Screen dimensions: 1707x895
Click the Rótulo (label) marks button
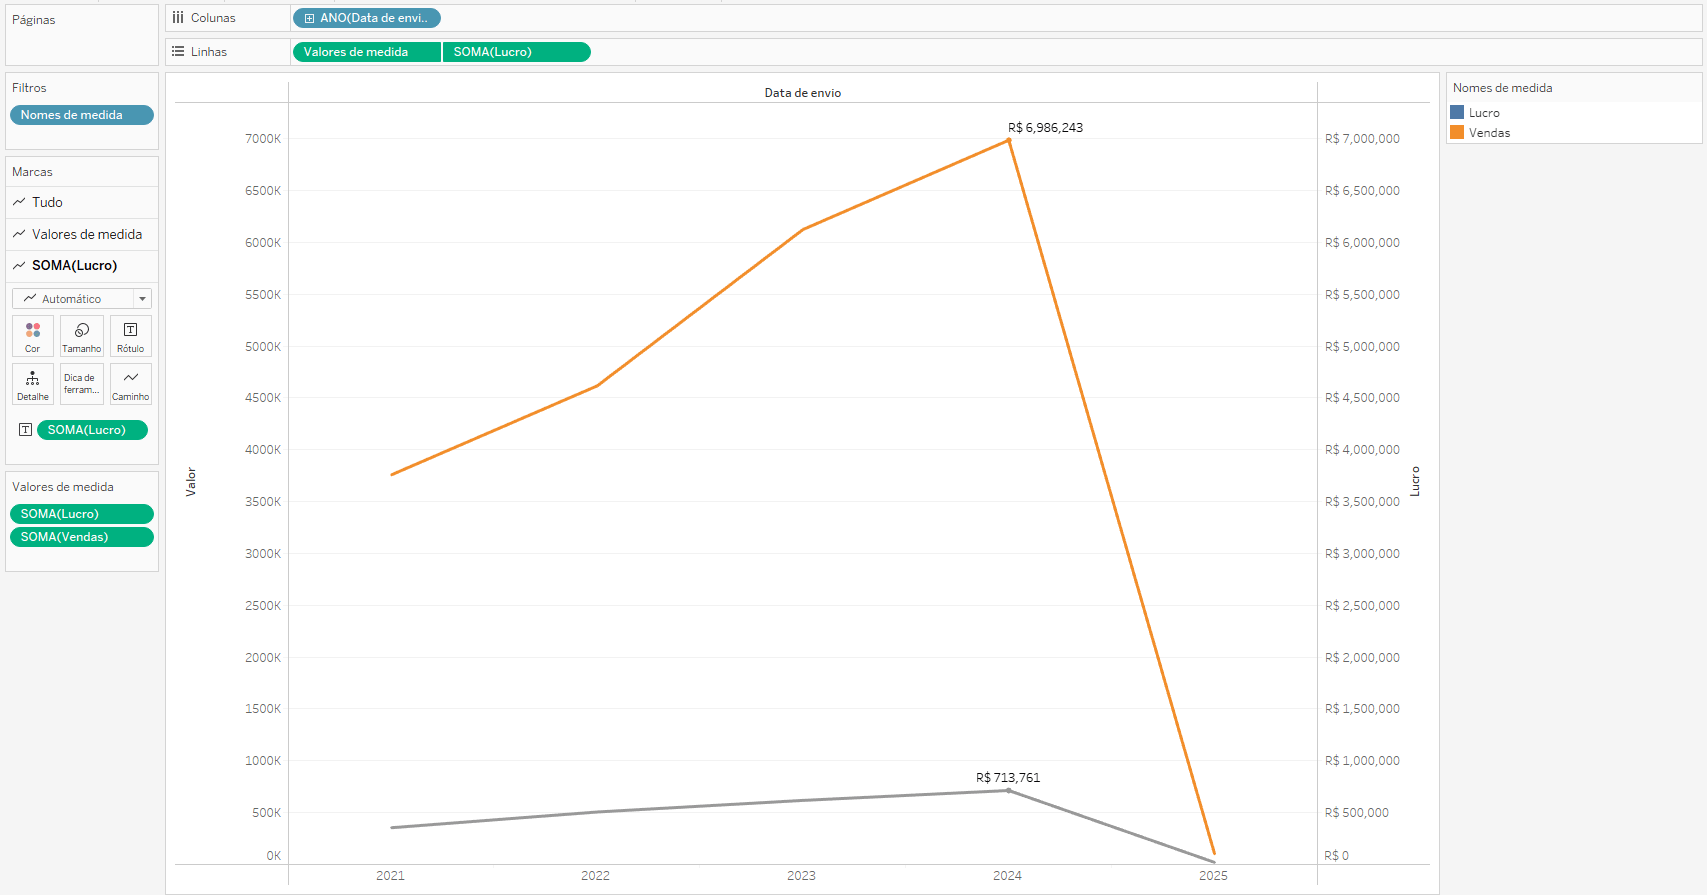tap(130, 335)
